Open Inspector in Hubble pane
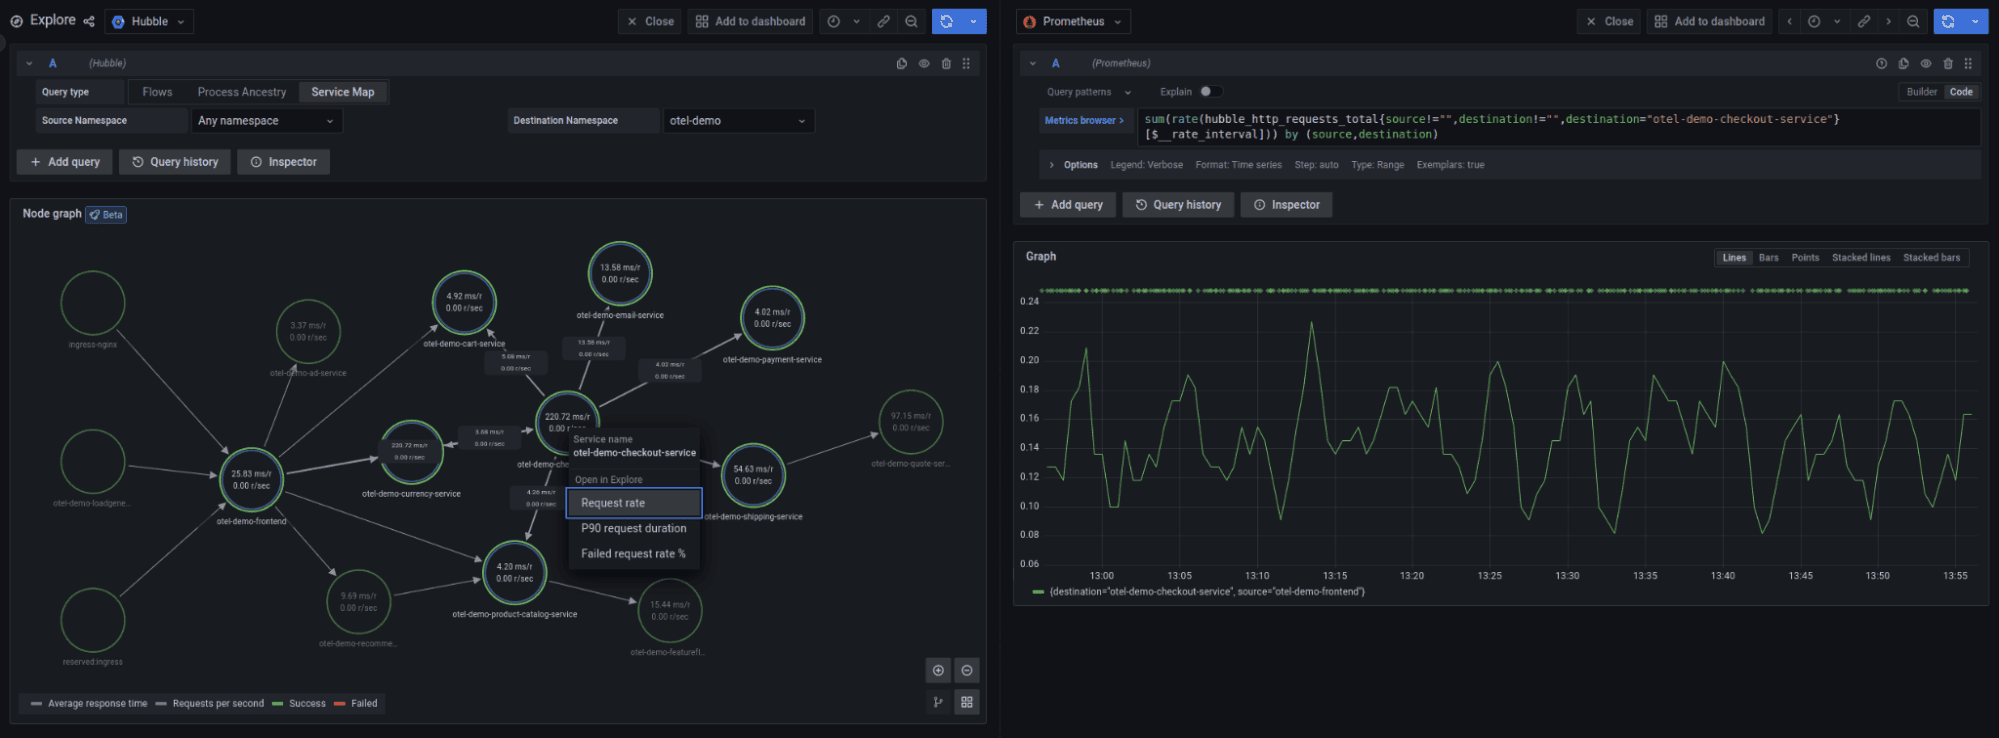1999x738 pixels. tap(283, 162)
